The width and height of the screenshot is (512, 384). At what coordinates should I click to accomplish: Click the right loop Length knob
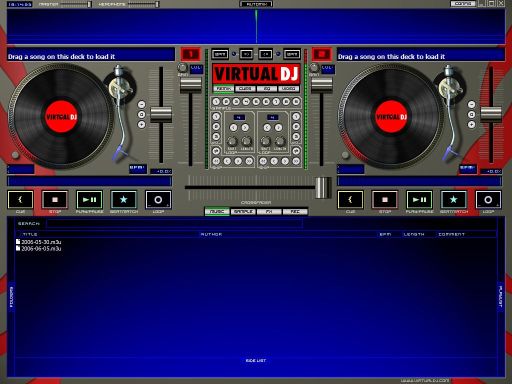[x=280, y=141]
